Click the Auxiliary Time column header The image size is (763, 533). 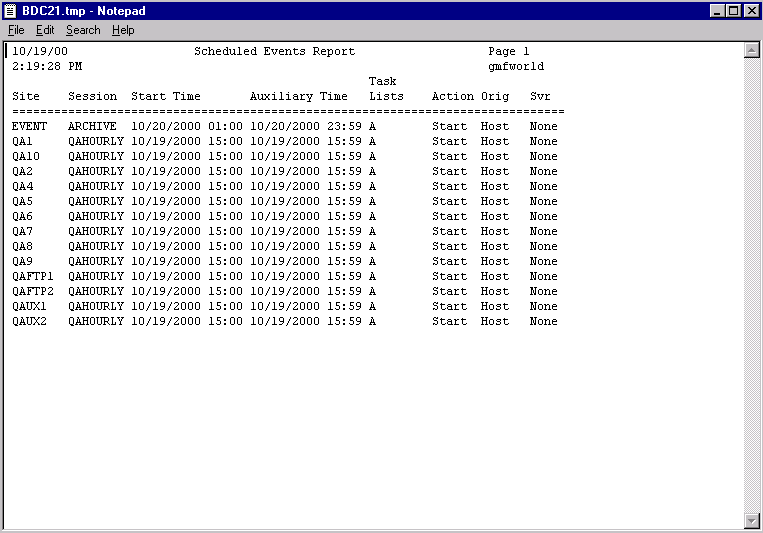coord(299,96)
